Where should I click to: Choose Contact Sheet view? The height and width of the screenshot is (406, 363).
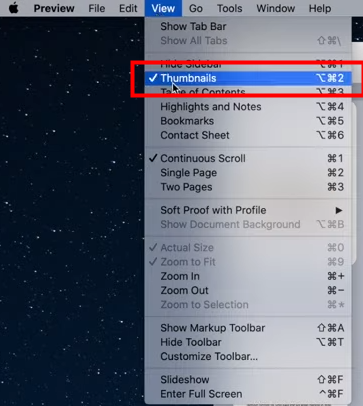pyautogui.click(x=248, y=135)
